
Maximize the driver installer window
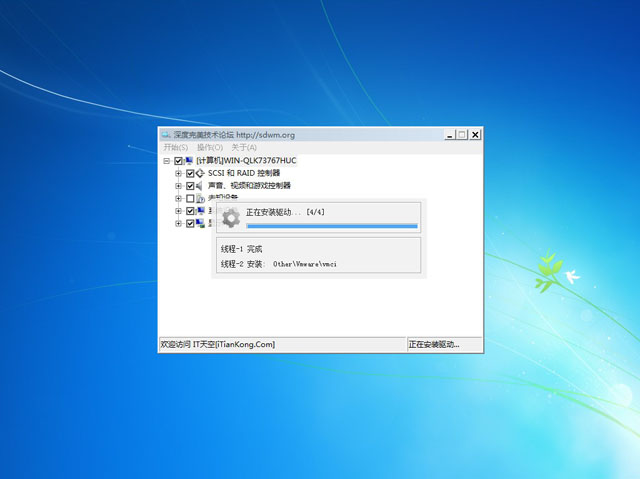click(462, 135)
